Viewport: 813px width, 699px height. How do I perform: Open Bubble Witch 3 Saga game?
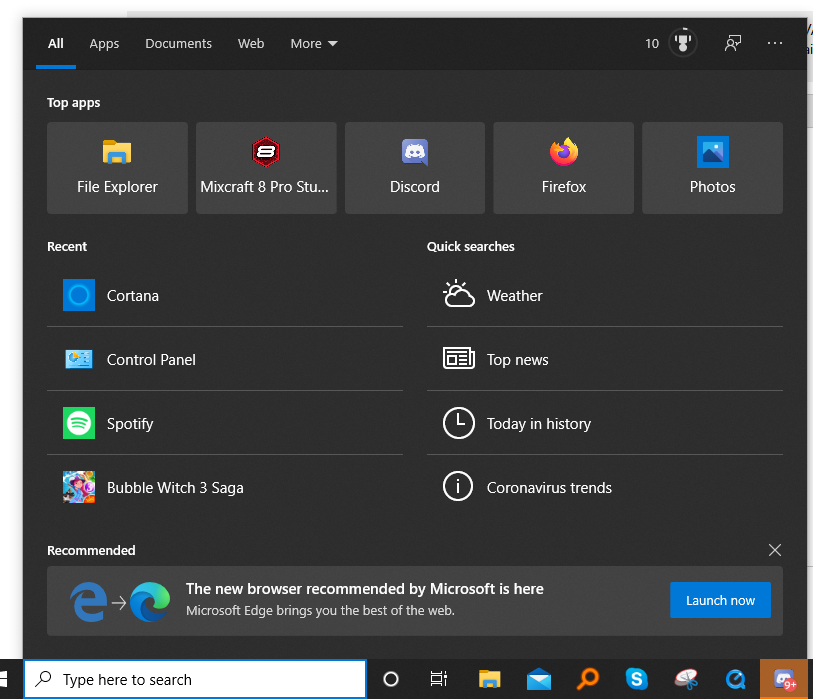(x=225, y=487)
